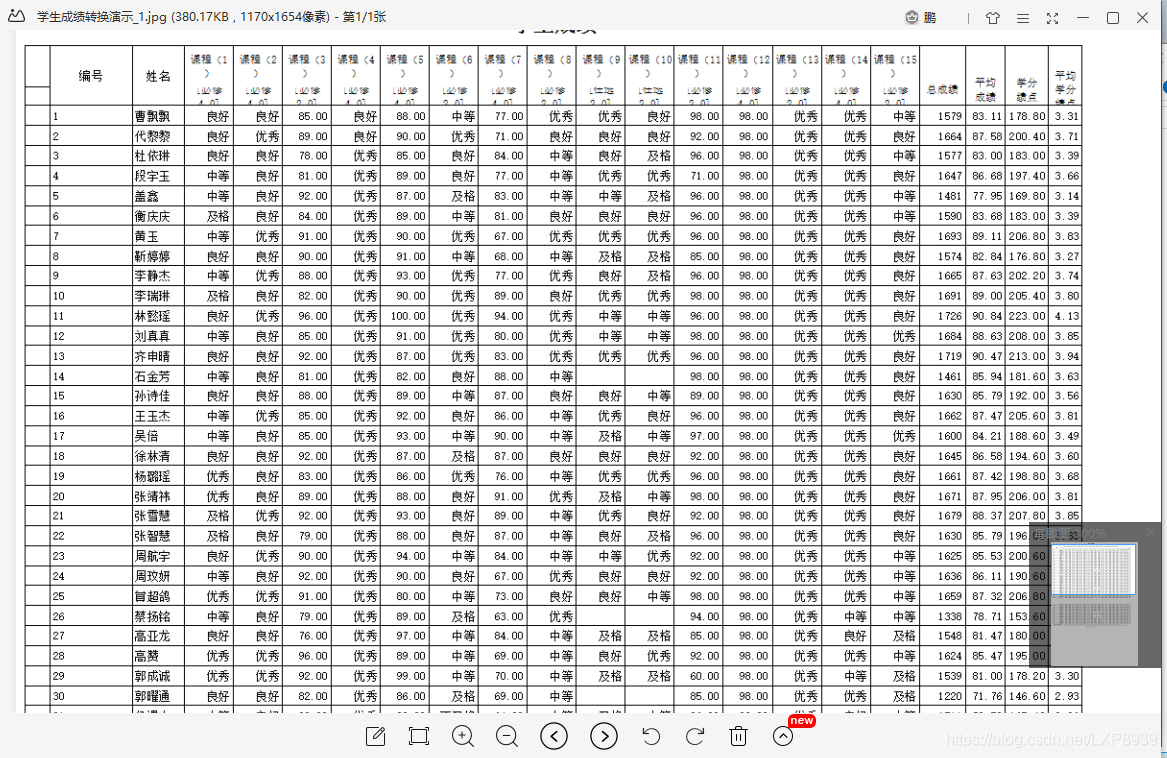Open the hamburger main menu

coord(1023,18)
